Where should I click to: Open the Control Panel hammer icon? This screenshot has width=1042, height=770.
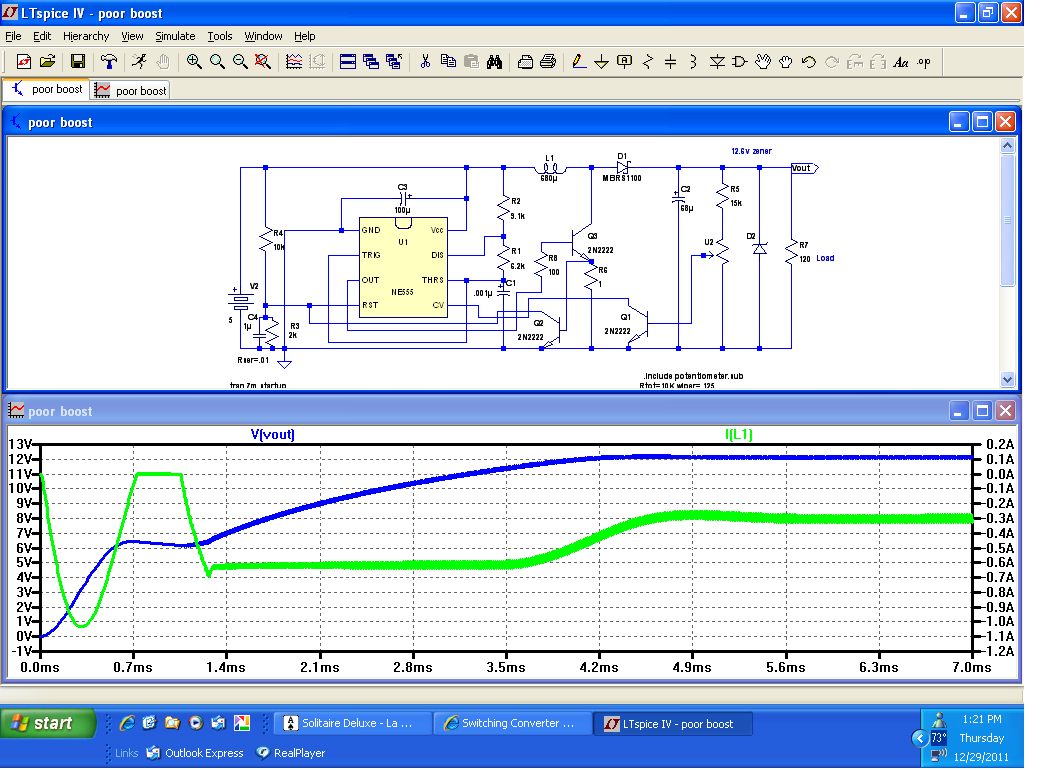109,62
